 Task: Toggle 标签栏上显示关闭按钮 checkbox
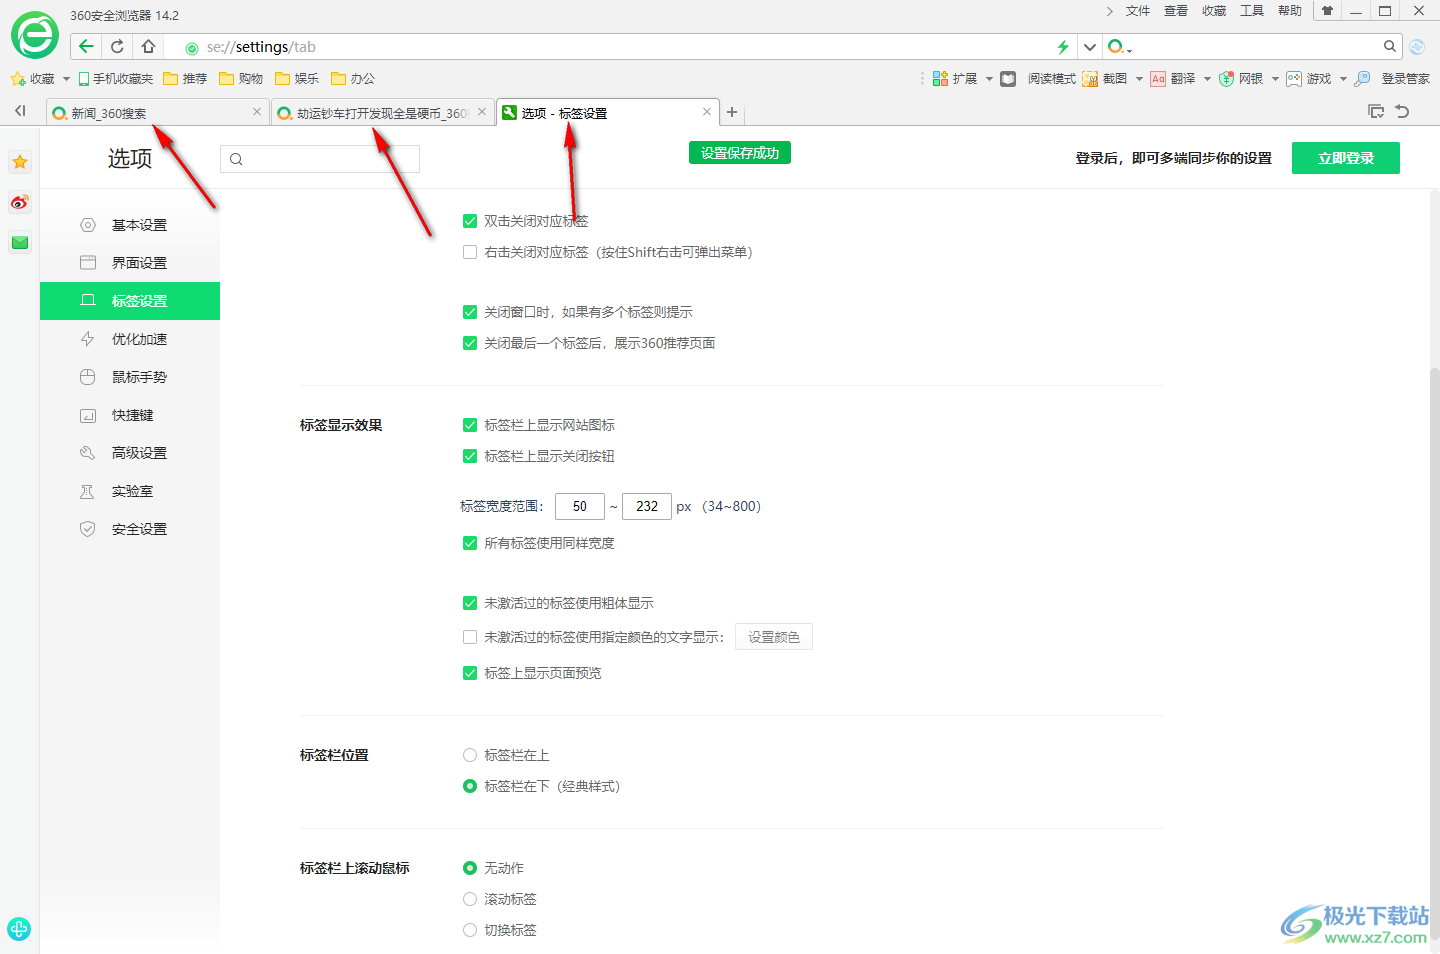click(x=470, y=456)
